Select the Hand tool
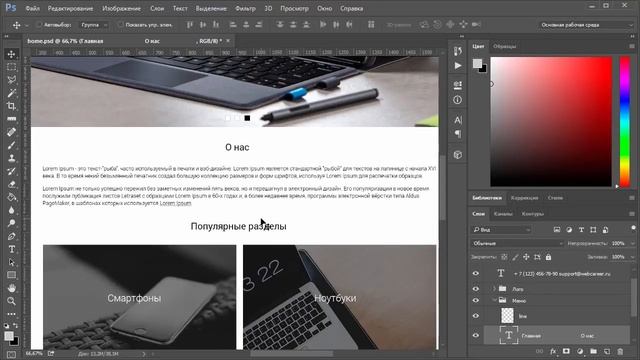Screen dimensions: 640x360 (11, 288)
